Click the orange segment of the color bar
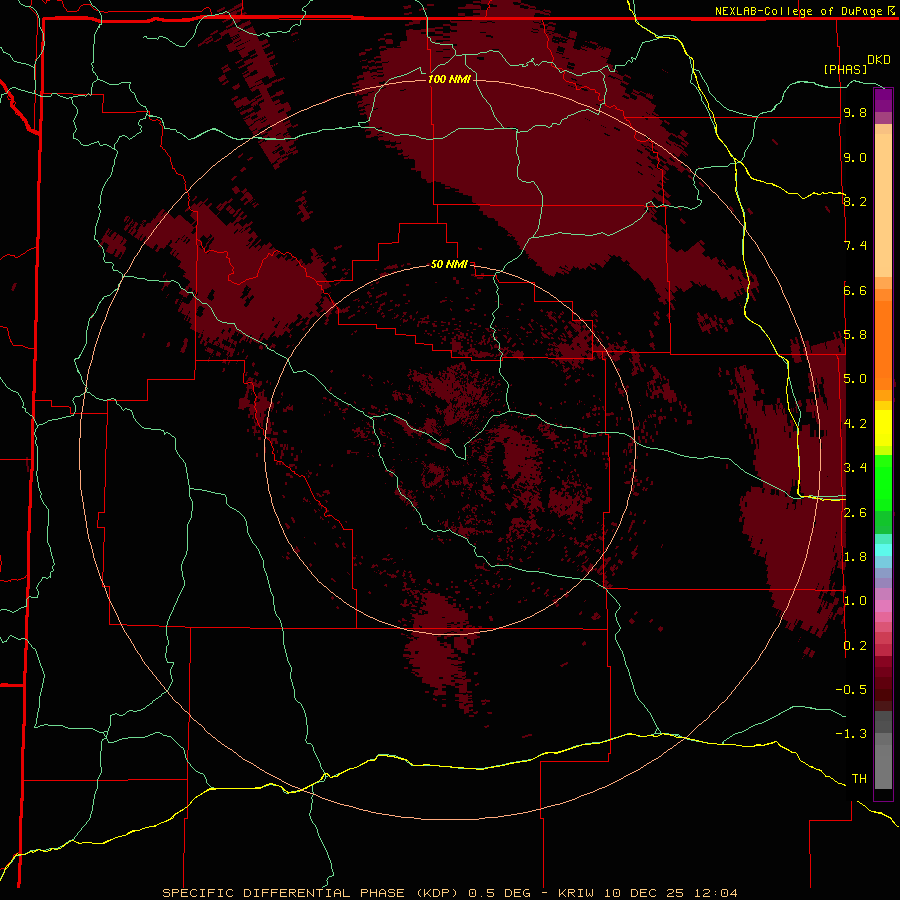This screenshot has width=900, height=900. click(x=883, y=346)
